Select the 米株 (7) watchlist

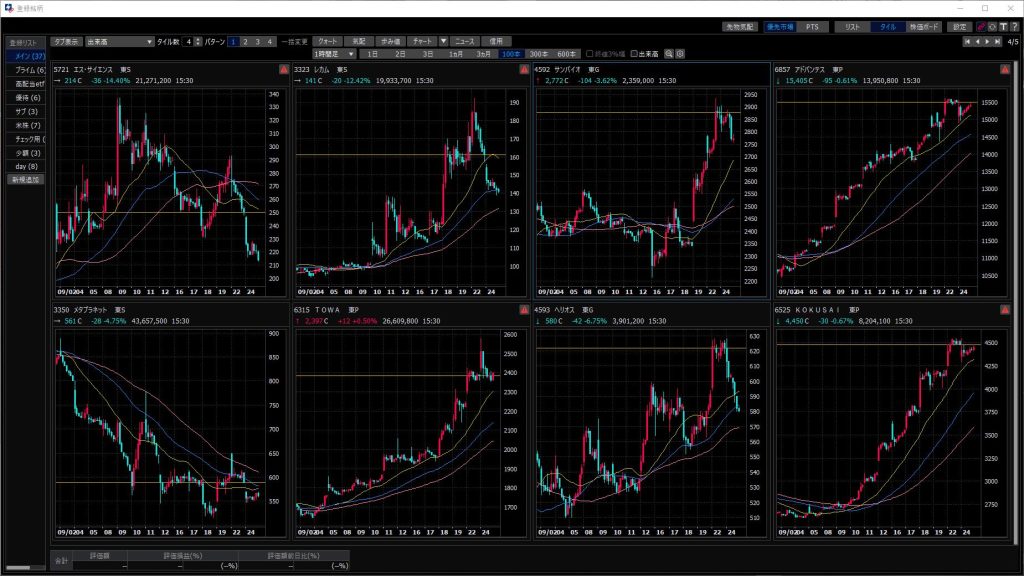click(26, 125)
